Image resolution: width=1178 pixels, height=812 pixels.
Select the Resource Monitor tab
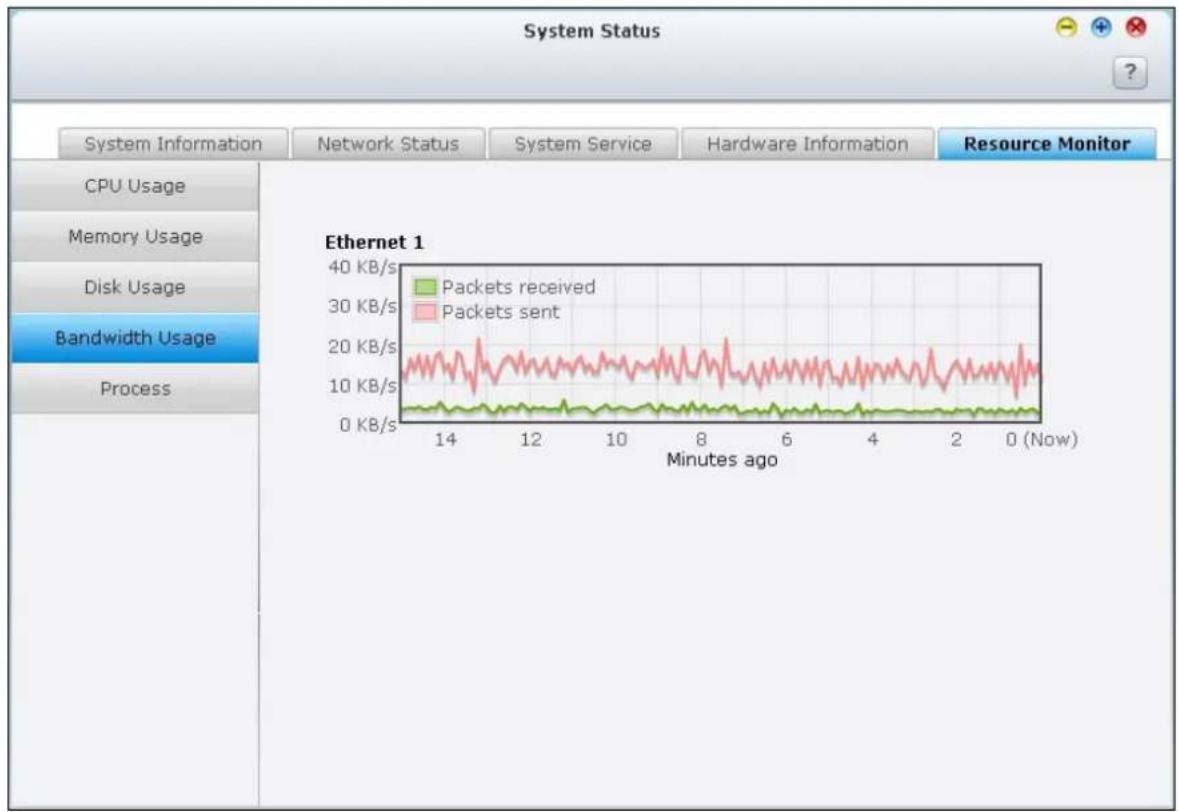[x=1047, y=143]
